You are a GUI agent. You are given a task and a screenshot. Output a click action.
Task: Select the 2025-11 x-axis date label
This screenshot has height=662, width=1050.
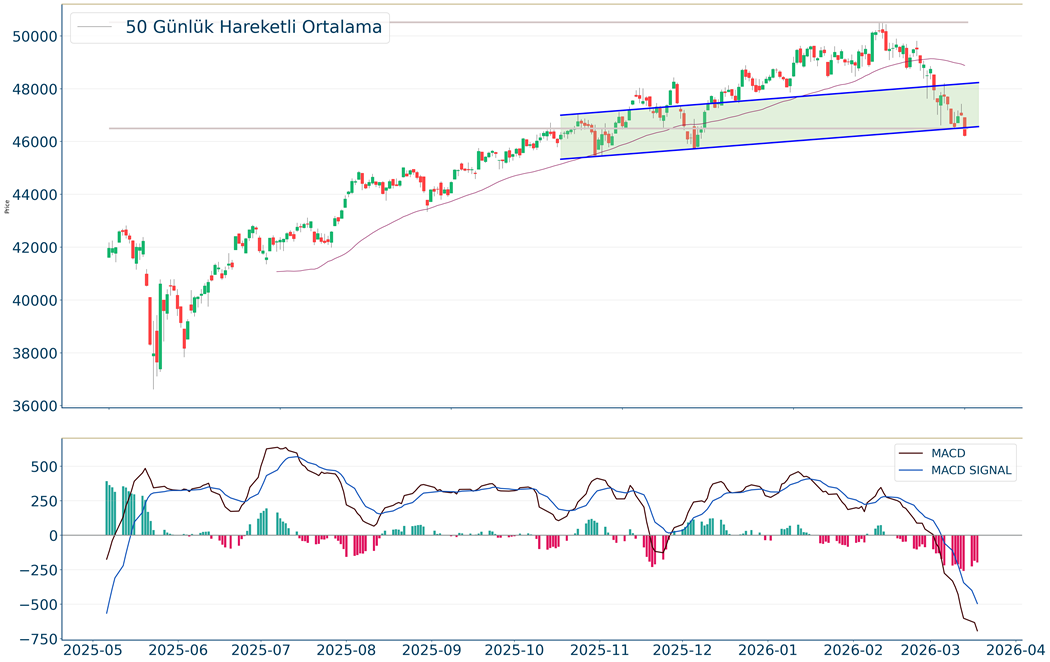pos(598,650)
